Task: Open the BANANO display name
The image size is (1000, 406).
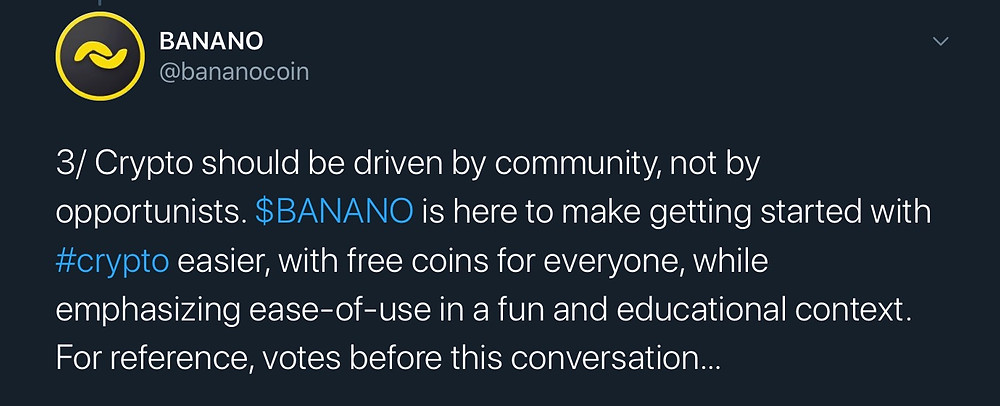Action: coord(210,41)
